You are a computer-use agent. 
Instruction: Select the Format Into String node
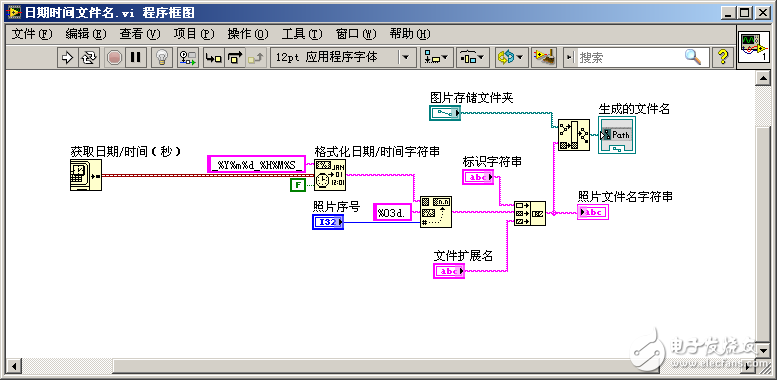click(x=436, y=212)
